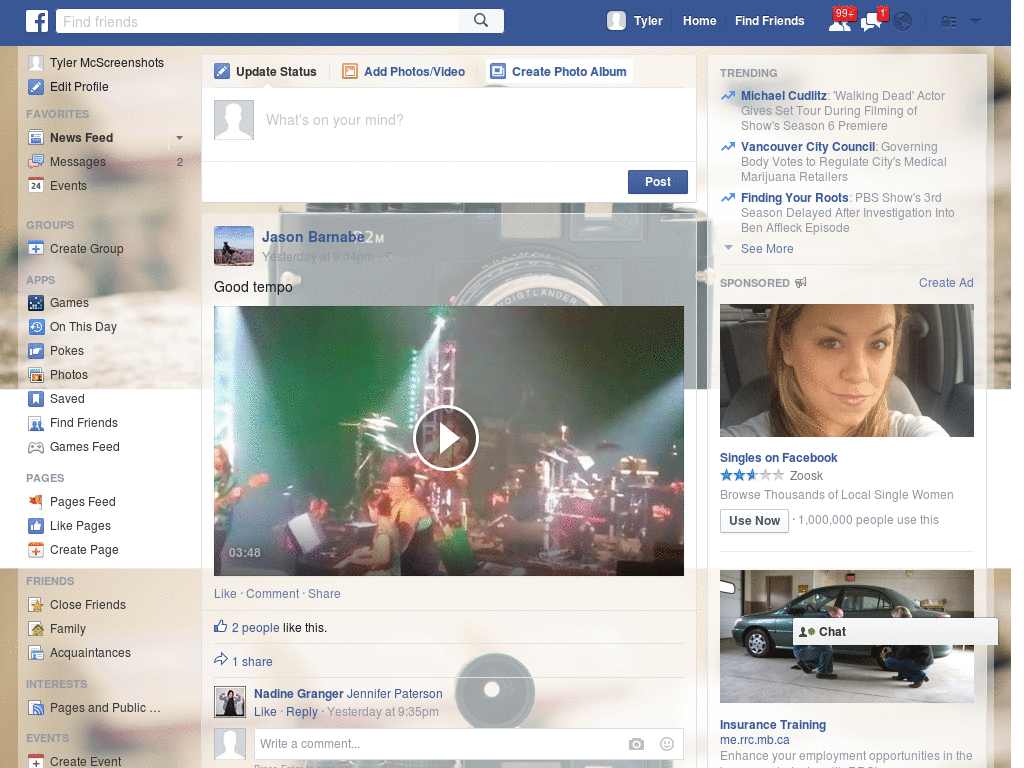
Task: Click the Singles ad woman thumbnail
Action: [x=846, y=370]
